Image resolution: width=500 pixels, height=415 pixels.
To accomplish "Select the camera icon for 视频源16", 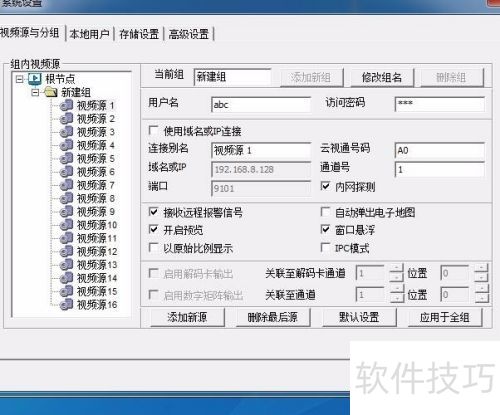I will [x=66, y=304].
